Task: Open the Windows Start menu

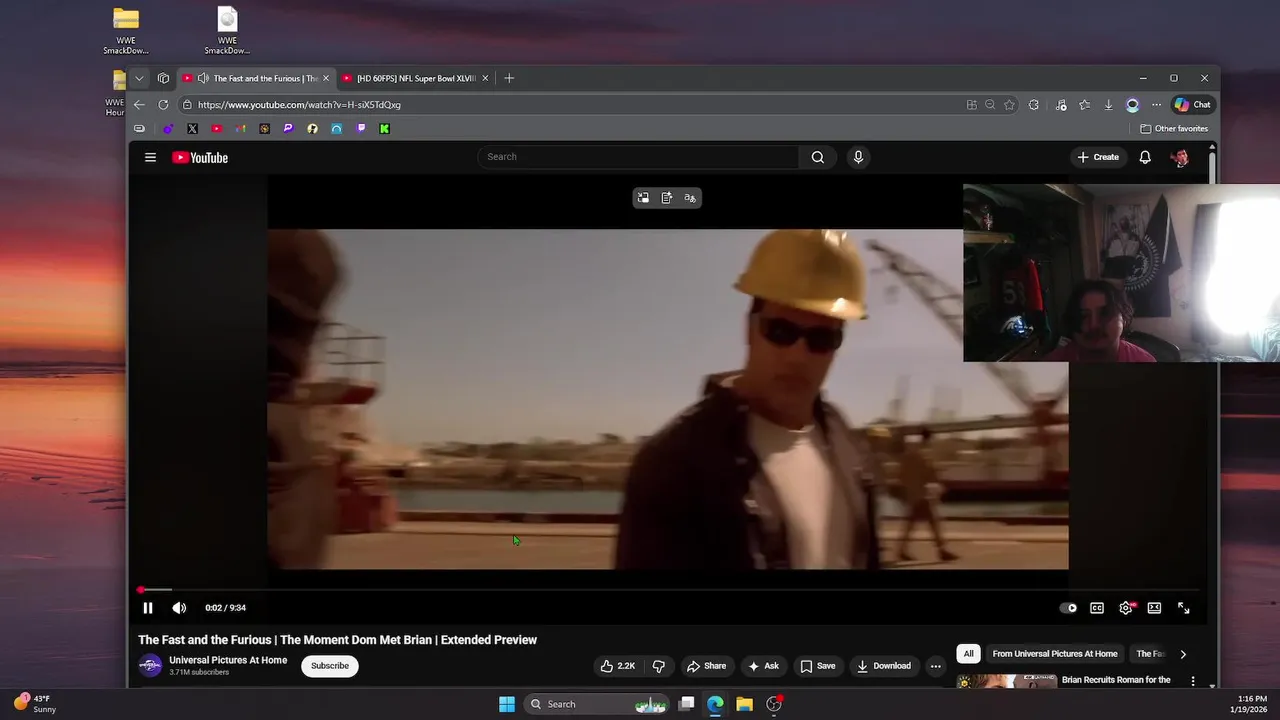Action: pyautogui.click(x=507, y=704)
